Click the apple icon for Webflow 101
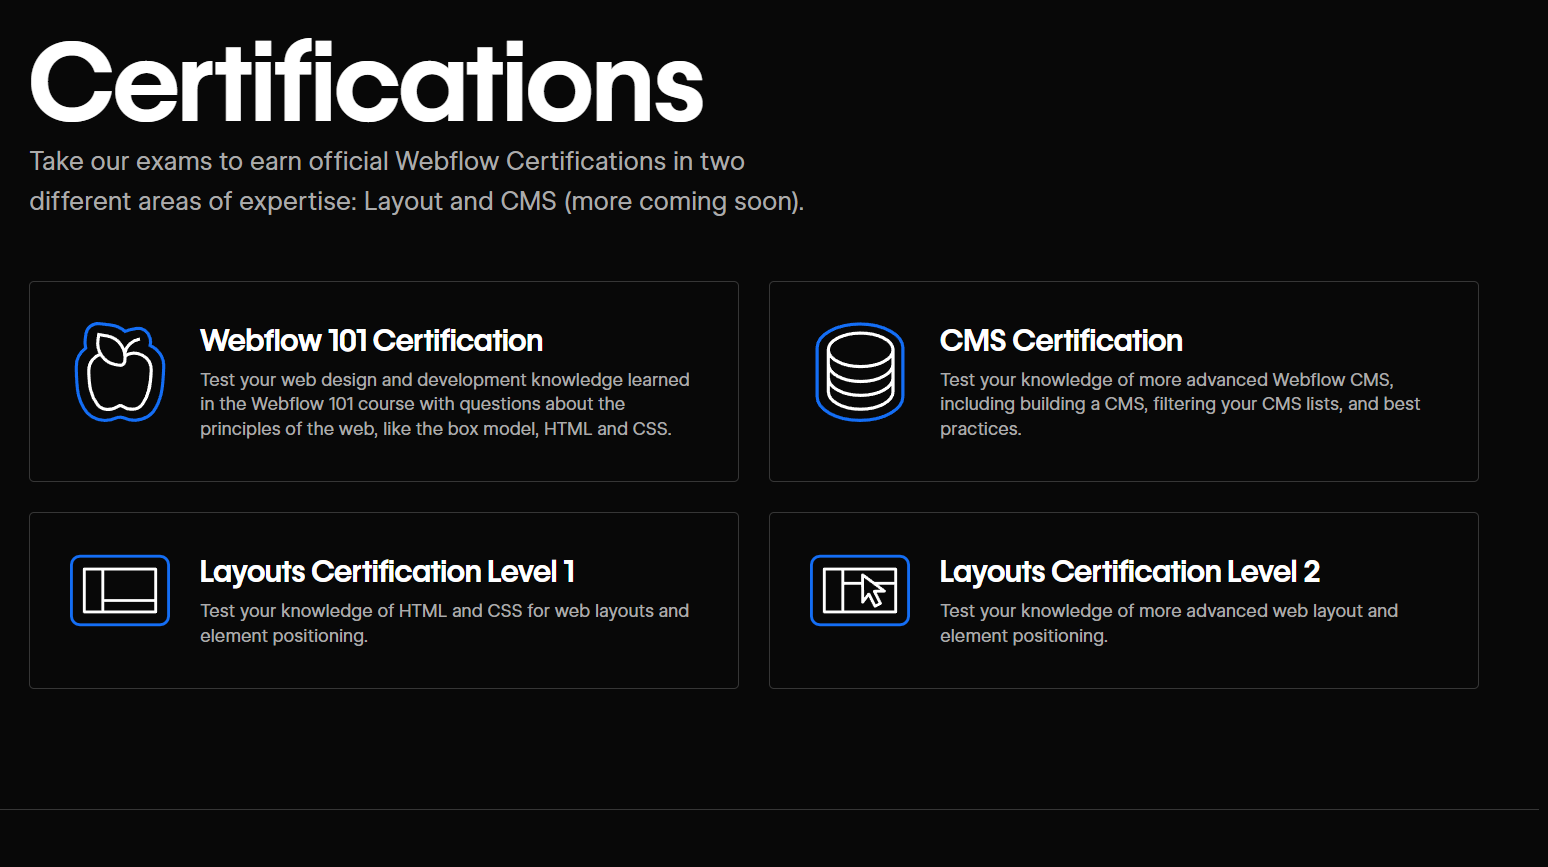 point(120,372)
